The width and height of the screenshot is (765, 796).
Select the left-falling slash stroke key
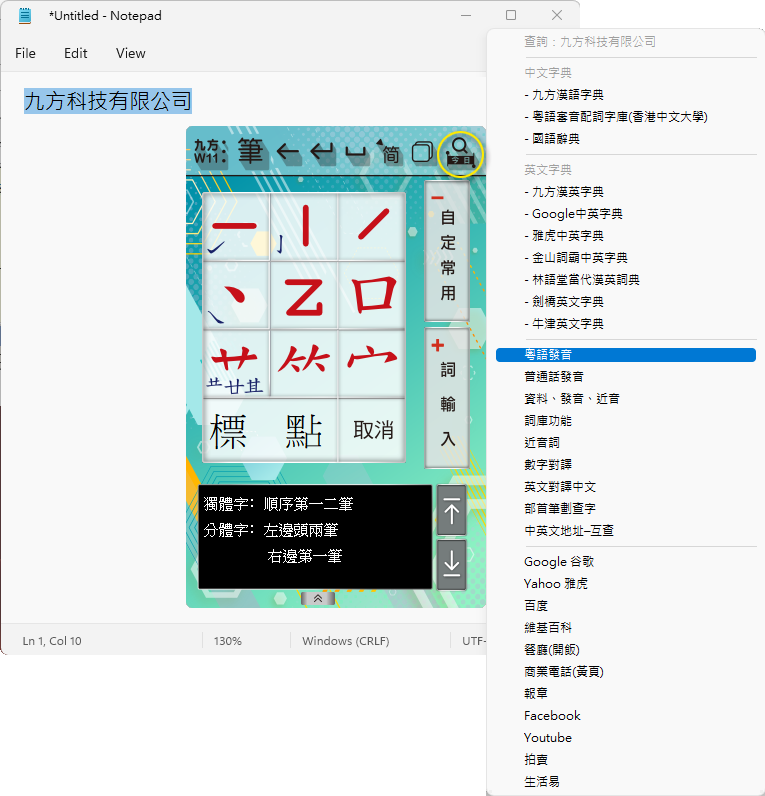tap(372, 227)
